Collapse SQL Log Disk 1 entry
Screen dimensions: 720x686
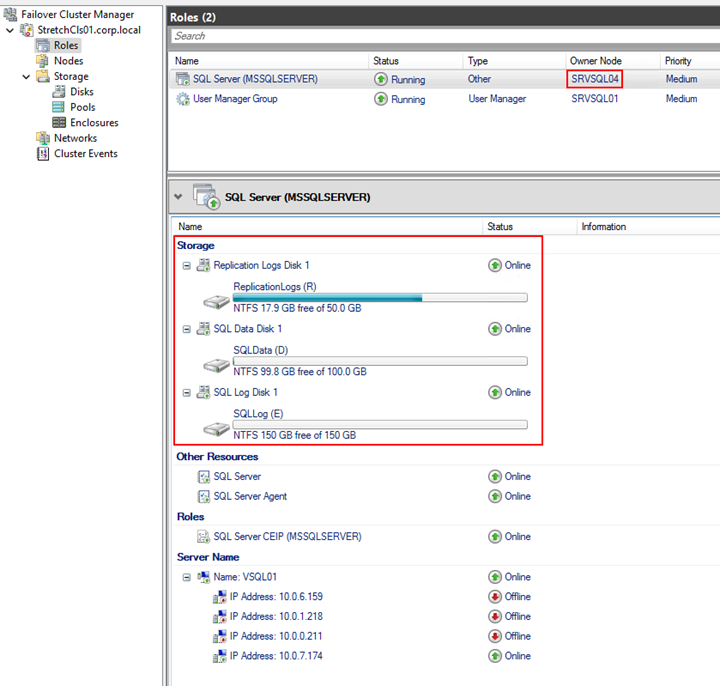[186, 393]
